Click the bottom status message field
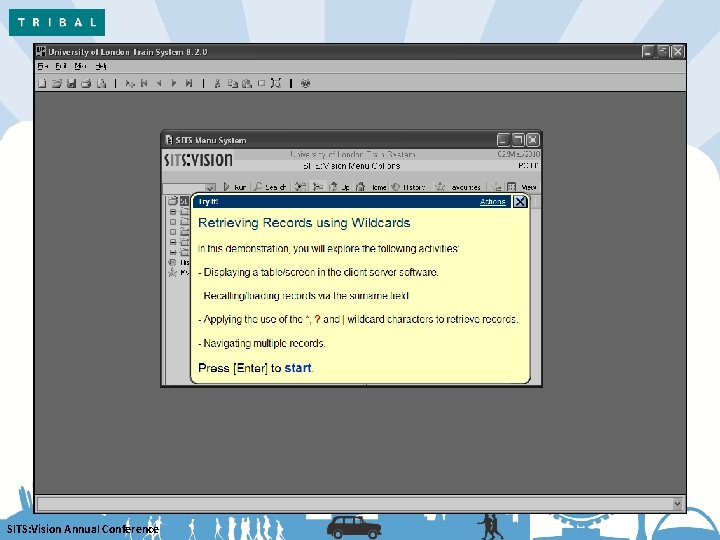720x540 pixels. (354, 504)
